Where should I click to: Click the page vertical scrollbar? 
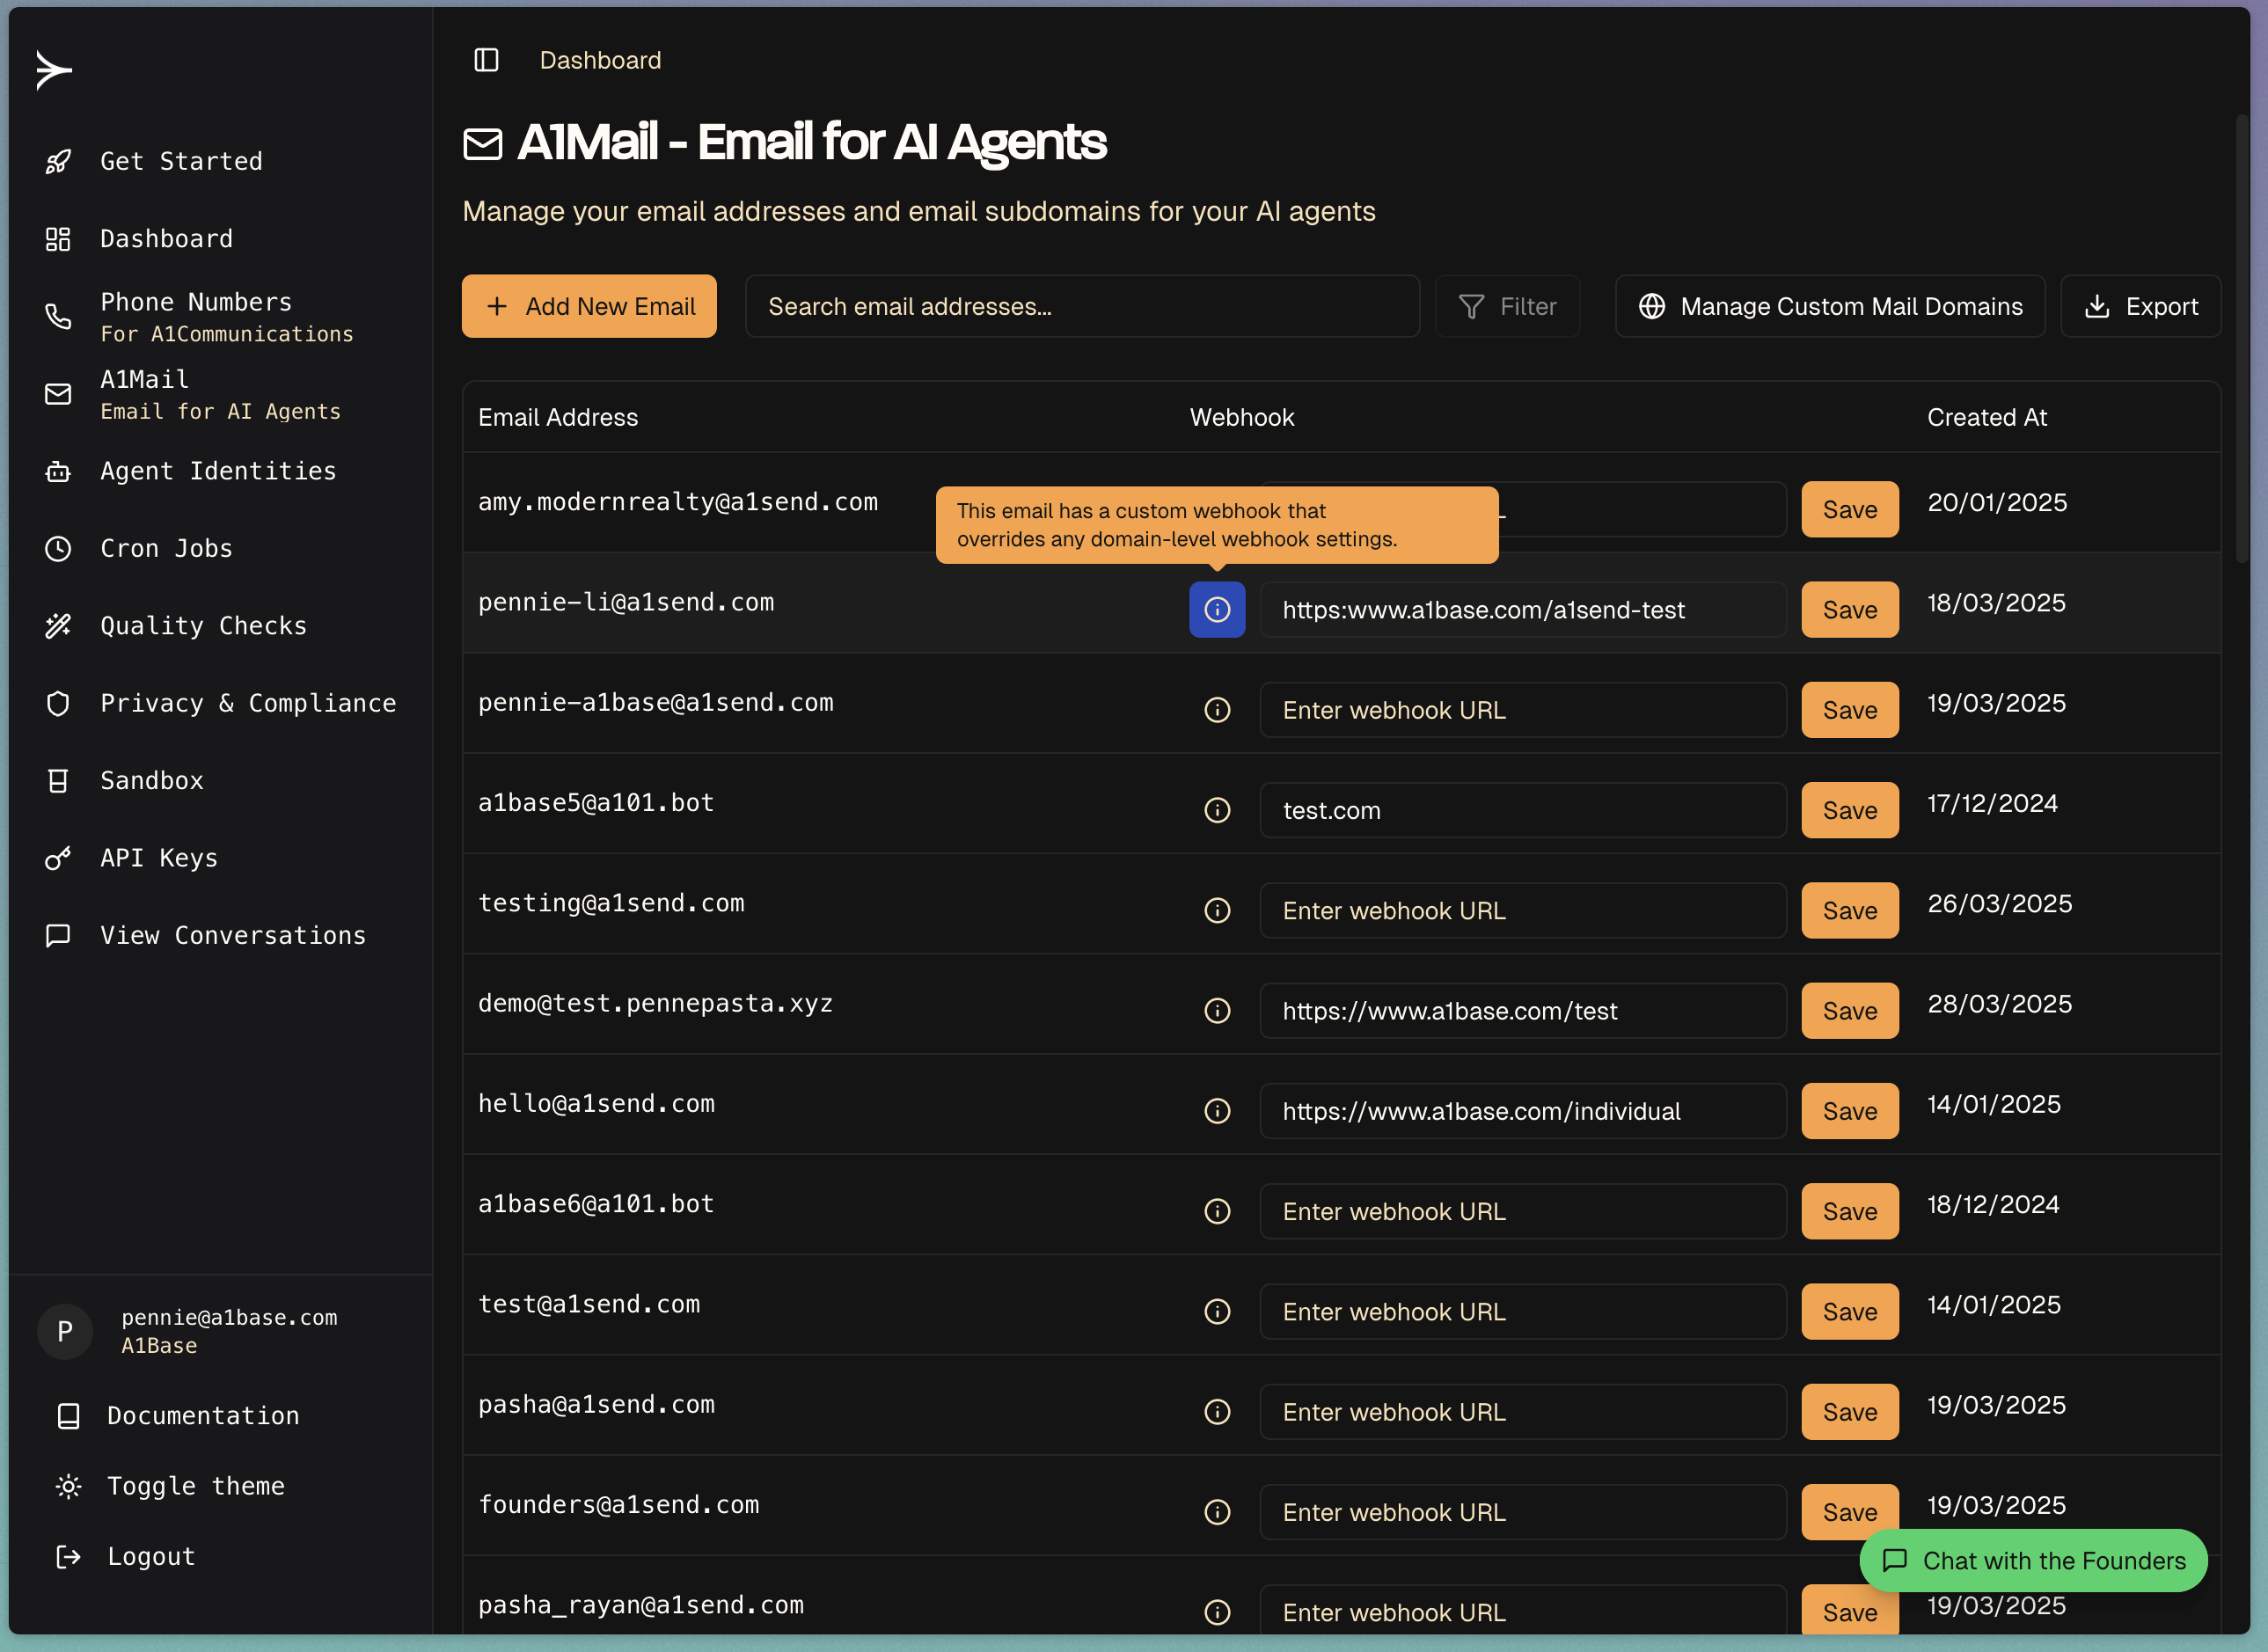pyautogui.click(x=2241, y=338)
